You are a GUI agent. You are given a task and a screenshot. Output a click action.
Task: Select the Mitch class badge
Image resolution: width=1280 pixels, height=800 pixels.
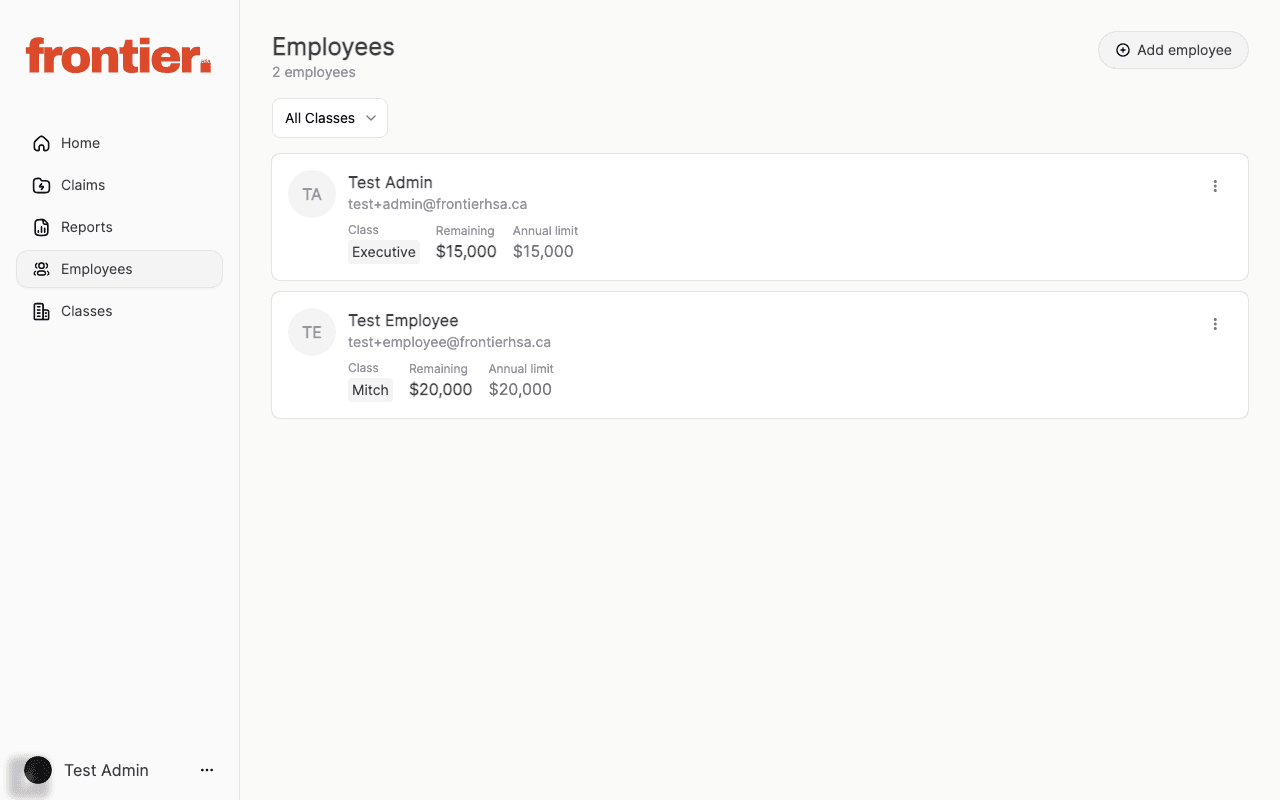(370, 389)
